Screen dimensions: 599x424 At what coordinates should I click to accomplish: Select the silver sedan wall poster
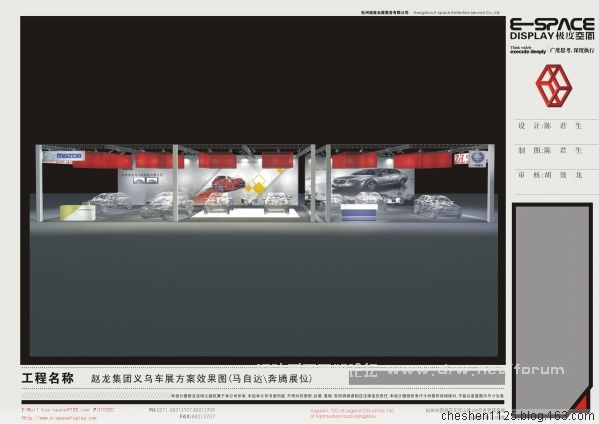pyautogui.click(x=371, y=179)
